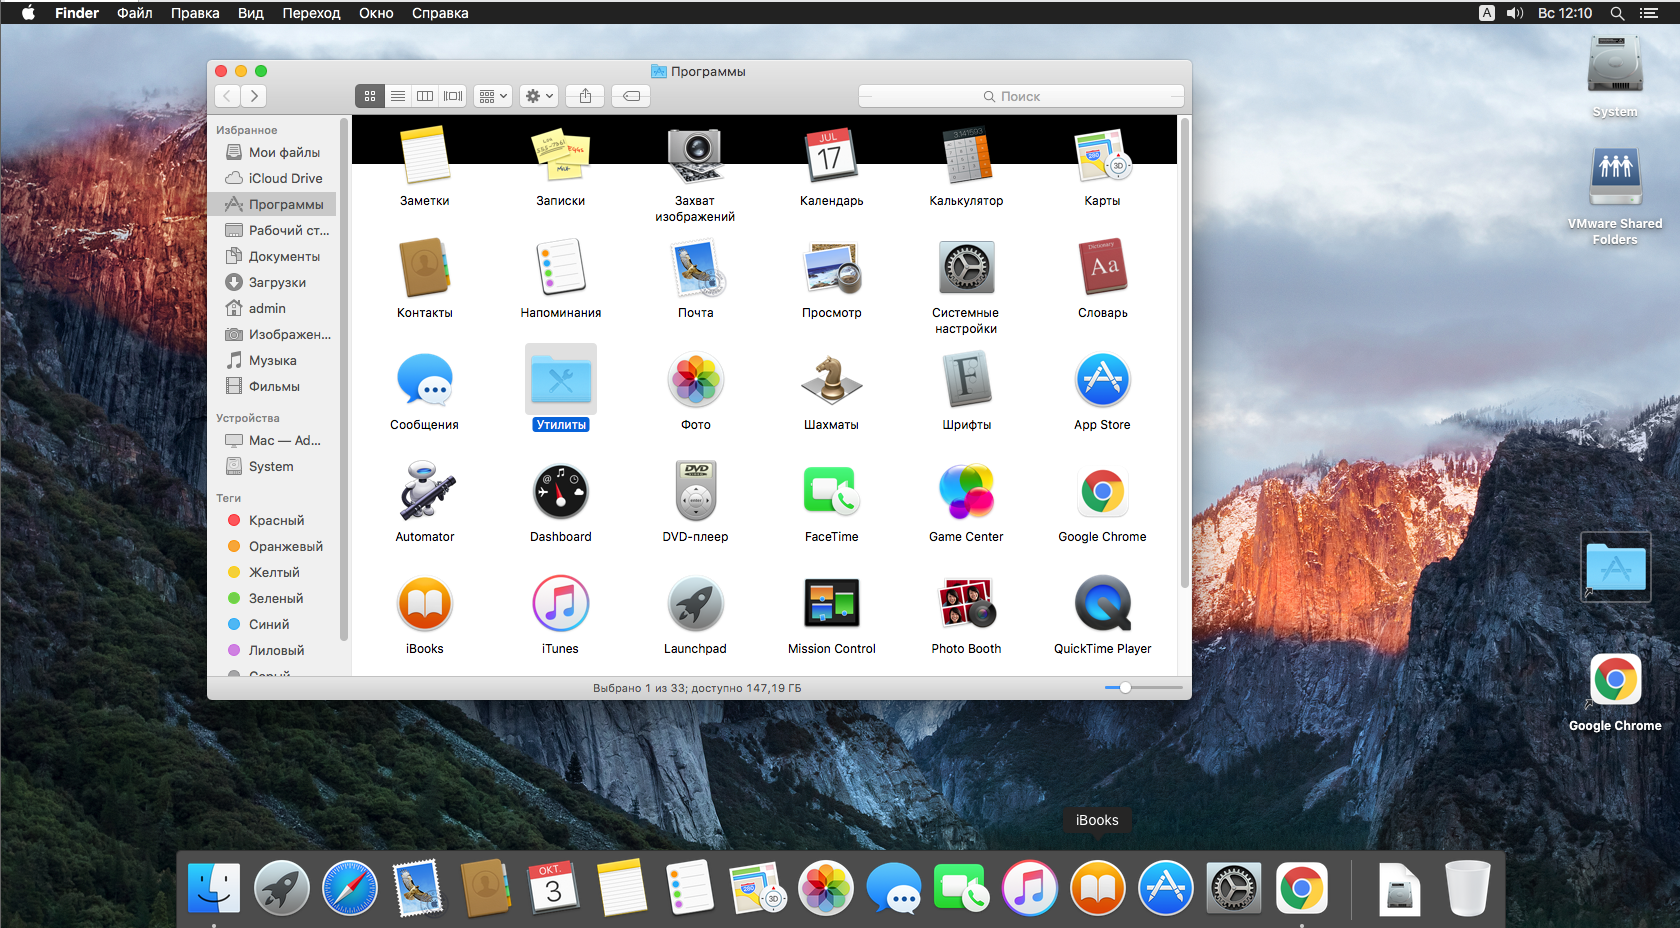Click the Dashboard app icon
Image resolution: width=1680 pixels, height=928 pixels.
pos(560,491)
